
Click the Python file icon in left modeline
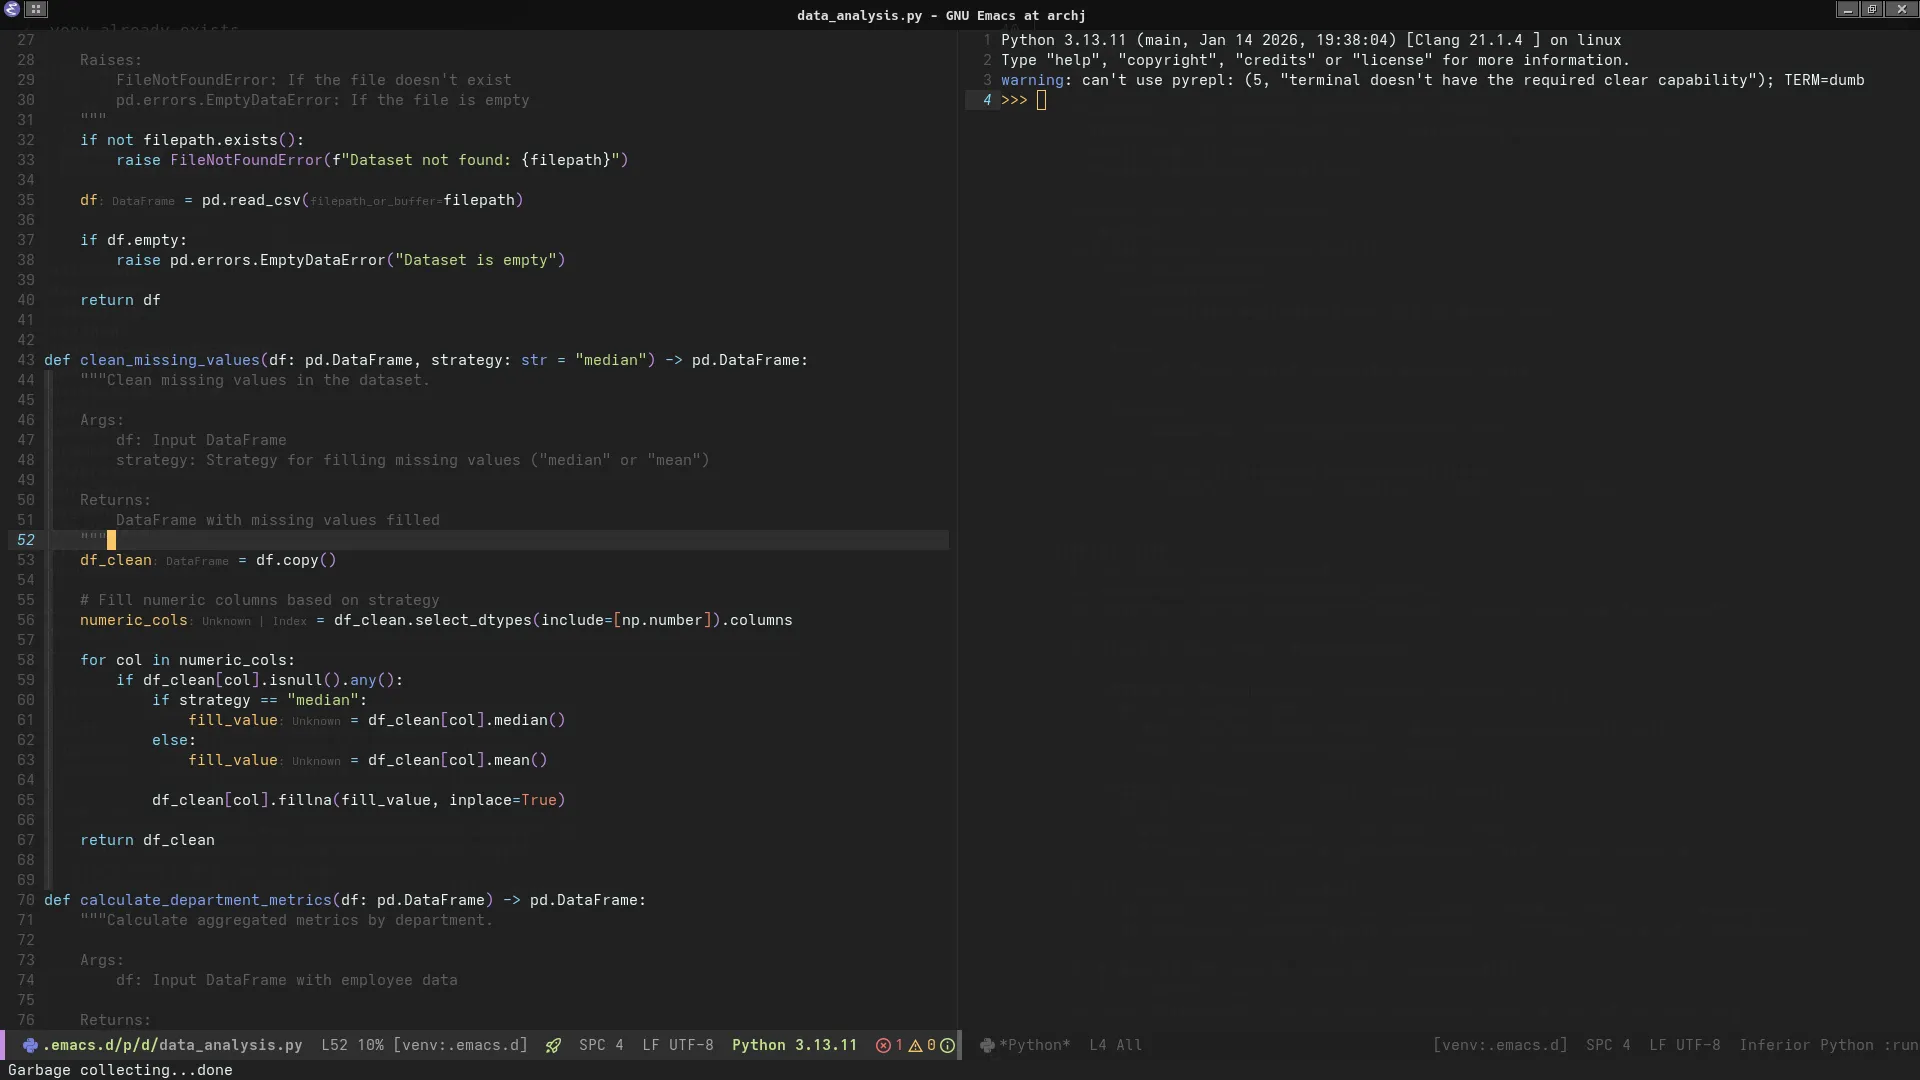[30, 1045]
